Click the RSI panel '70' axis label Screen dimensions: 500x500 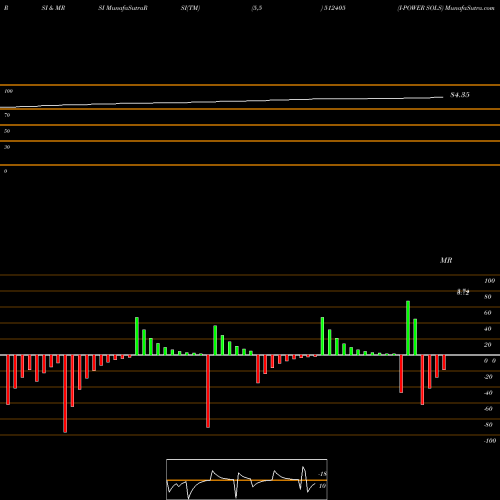[x=7, y=115]
